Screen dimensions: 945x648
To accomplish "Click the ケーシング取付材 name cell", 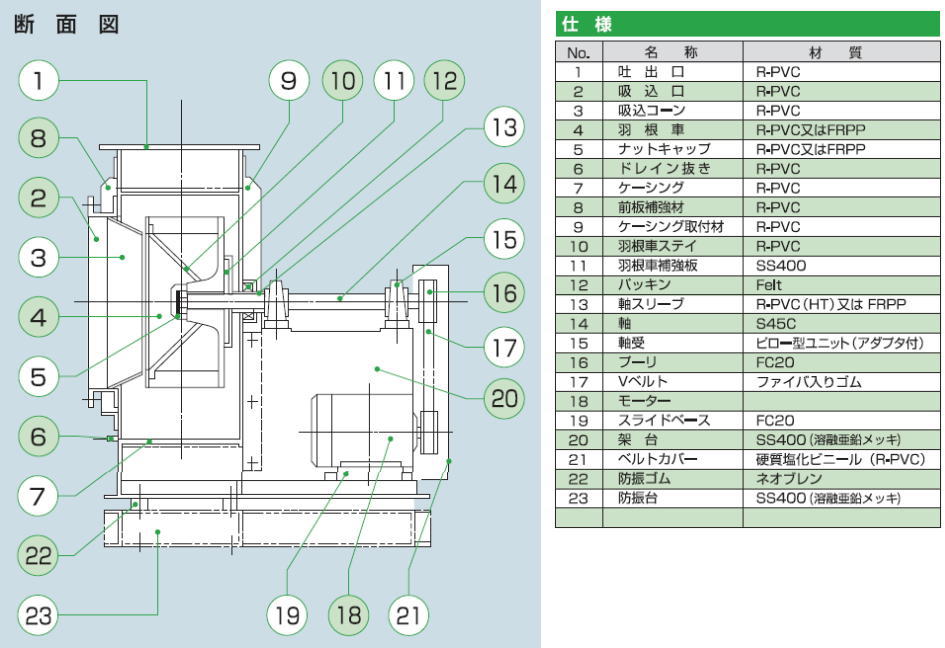I will click(673, 227).
